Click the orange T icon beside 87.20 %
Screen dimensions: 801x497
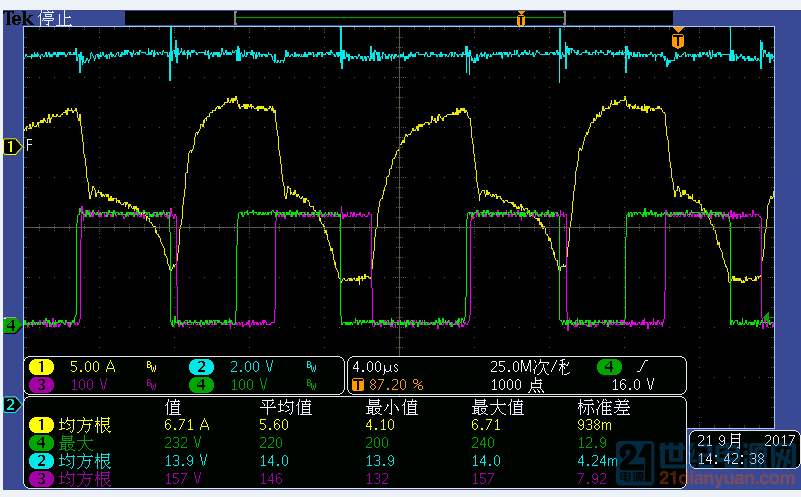pos(358,385)
